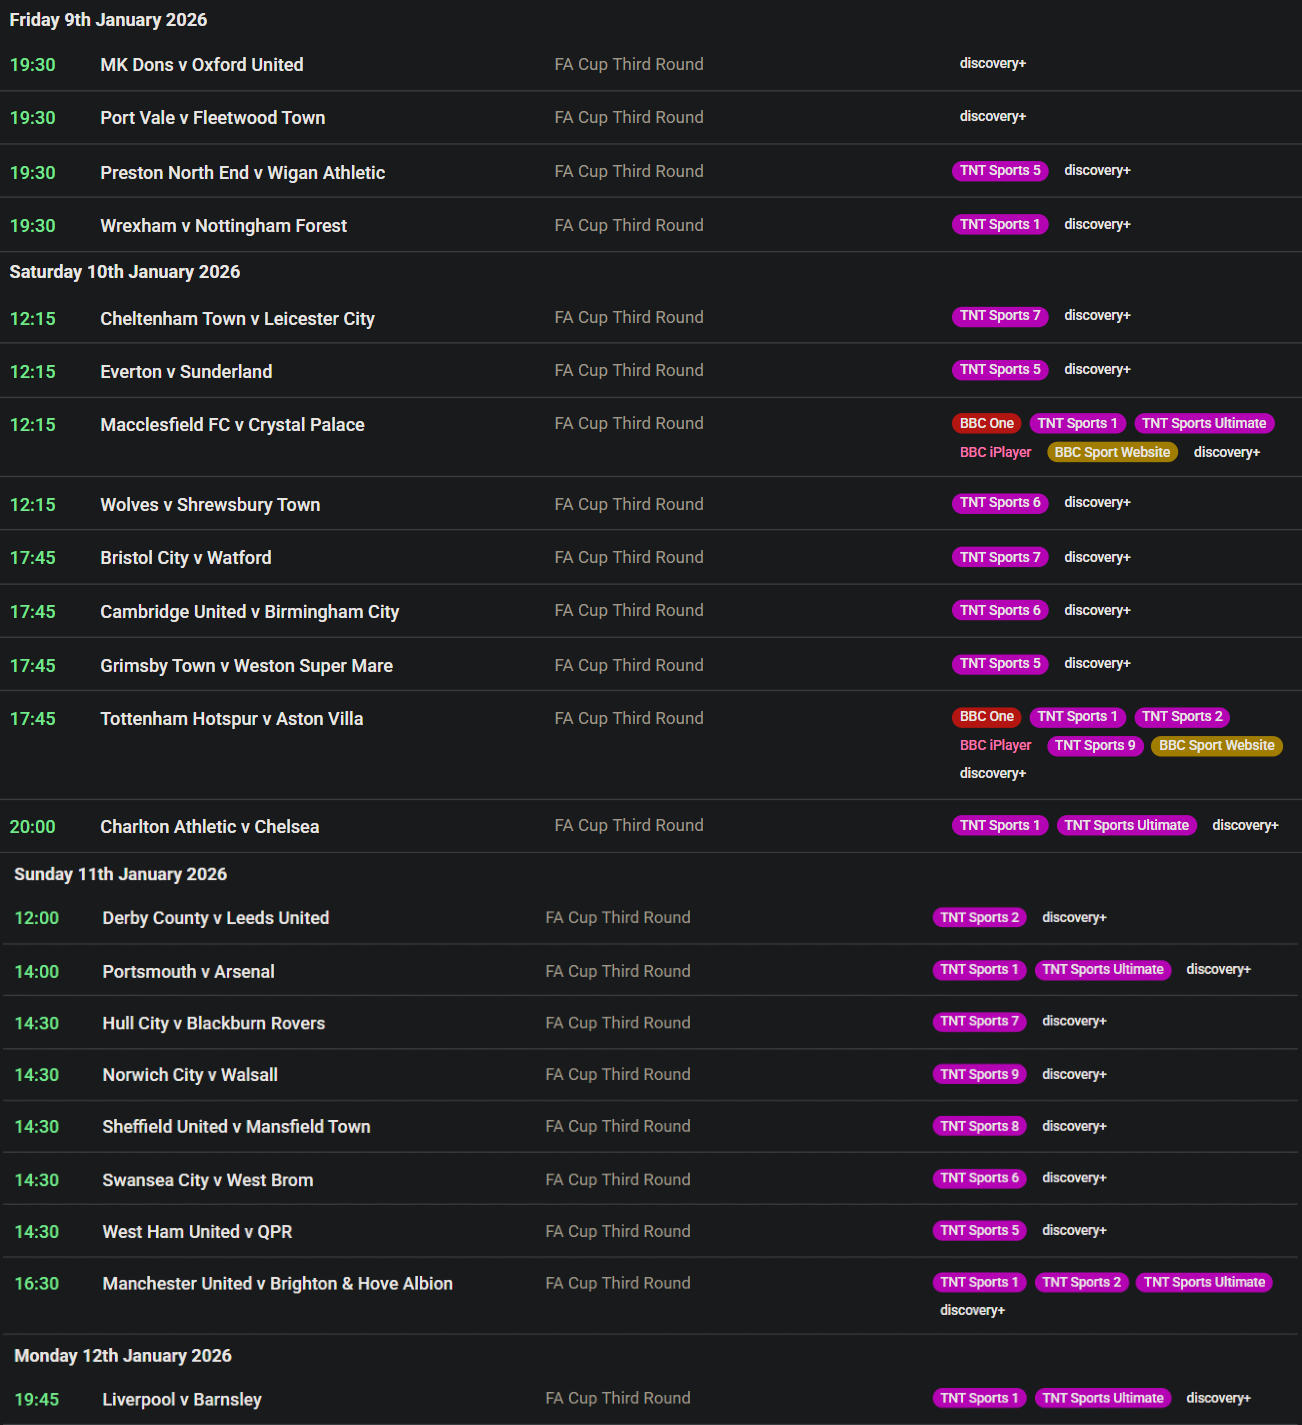The height and width of the screenshot is (1425, 1302).
Task: Open BBC iPlayer link for Tottenham match
Action: coord(995,746)
